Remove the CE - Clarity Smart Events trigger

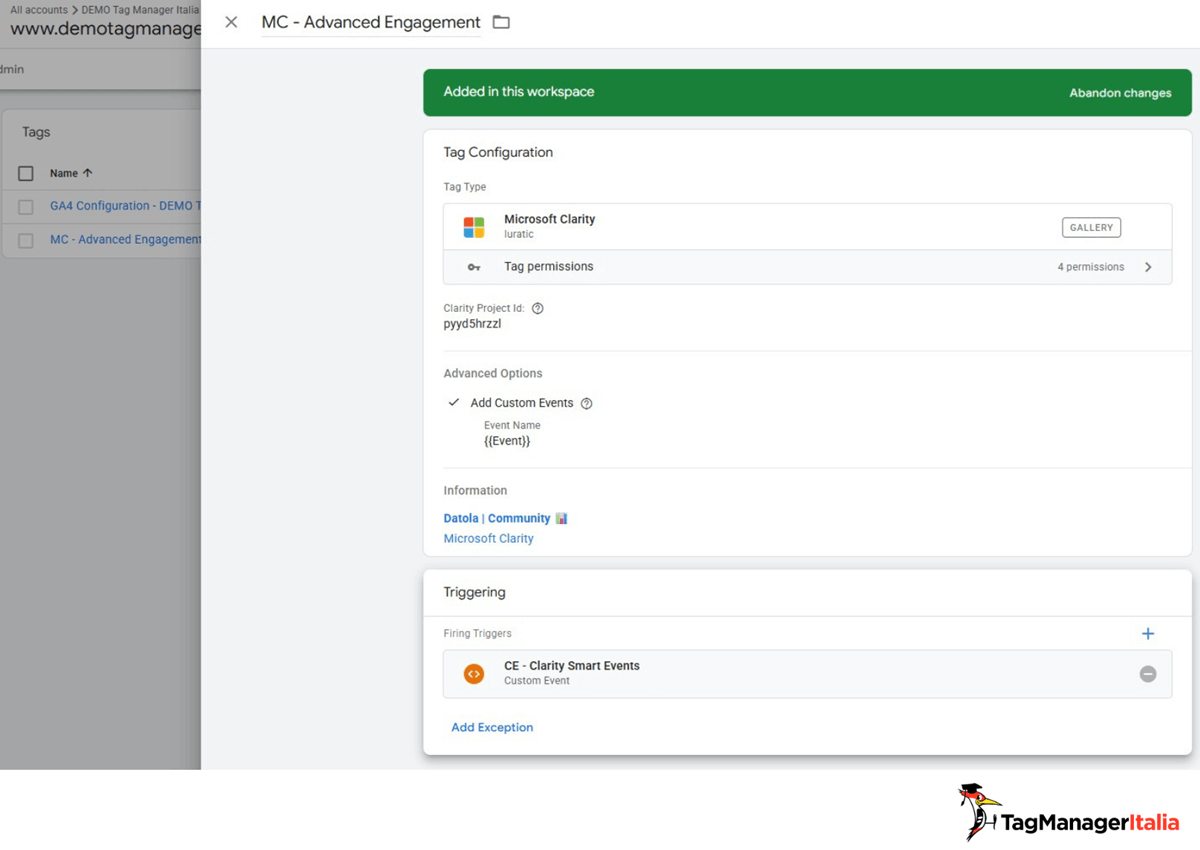(1148, 673)
